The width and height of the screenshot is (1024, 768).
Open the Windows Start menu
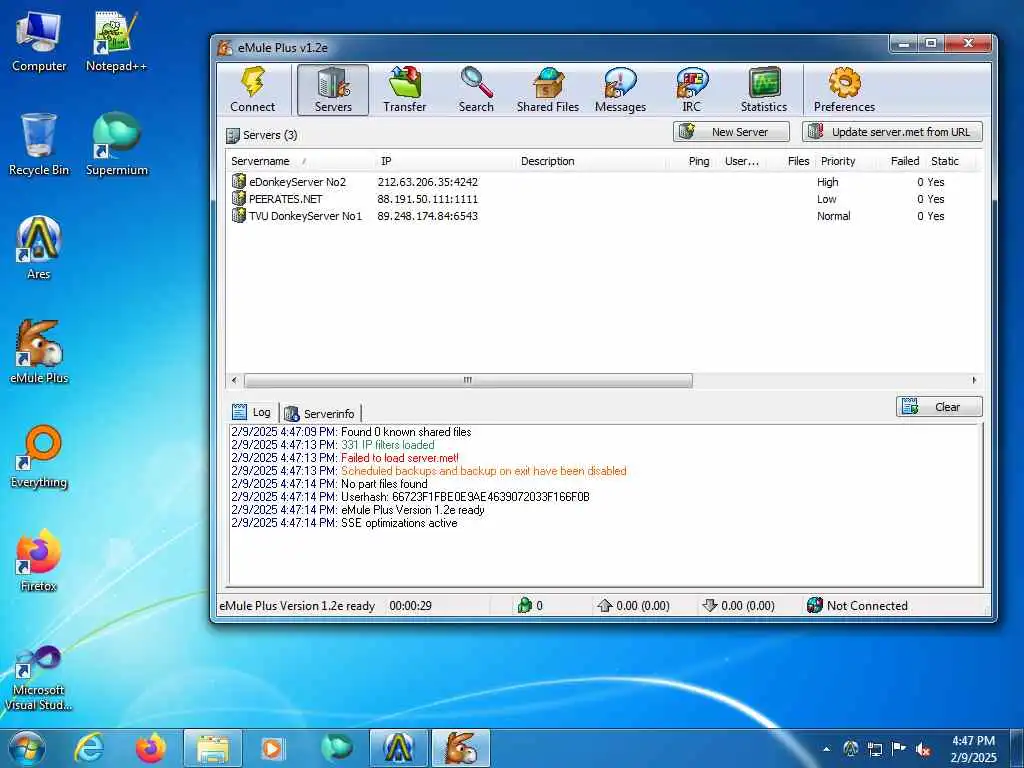[27, 748]
